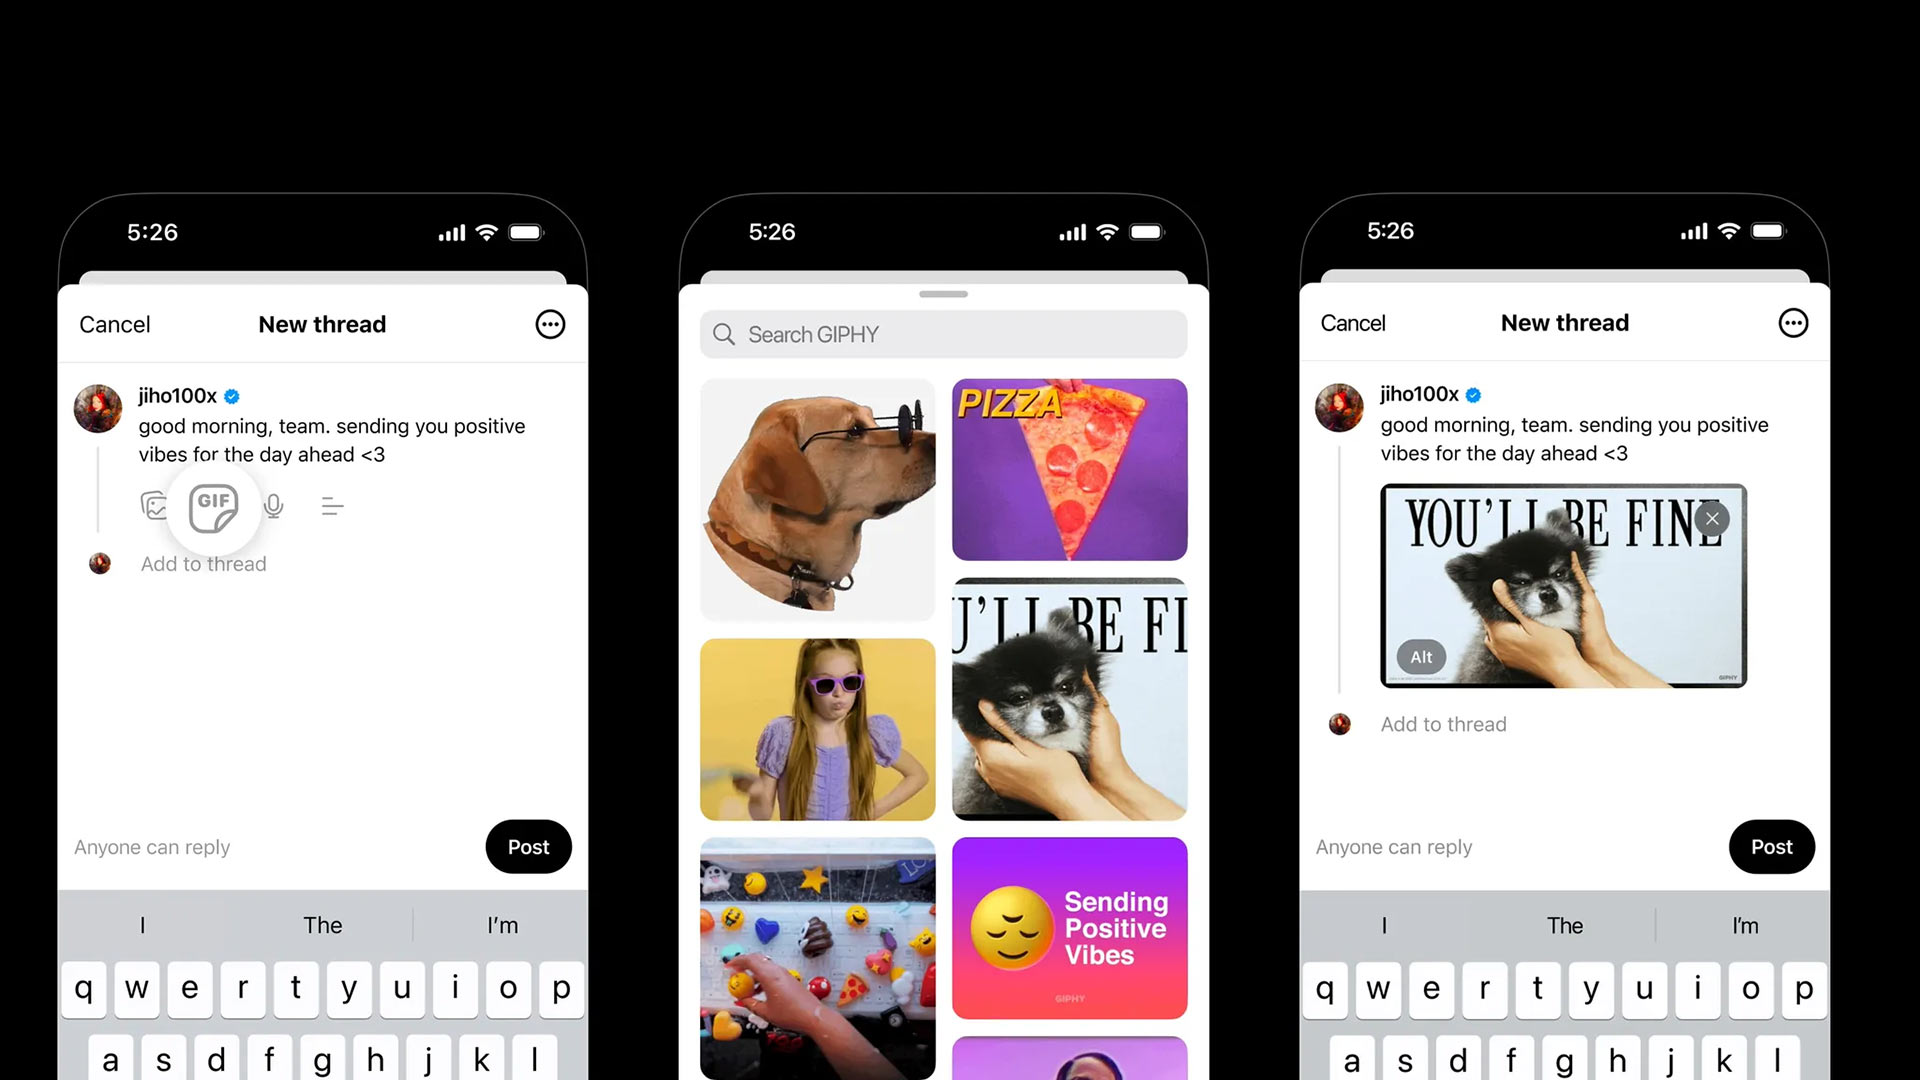Click the image attachment icon
This screenshot has height=1080, width=1920.
(153, 505)
